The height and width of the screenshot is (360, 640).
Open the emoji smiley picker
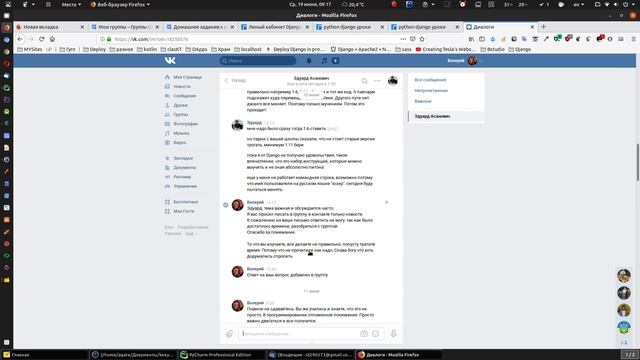click(376, 334)
